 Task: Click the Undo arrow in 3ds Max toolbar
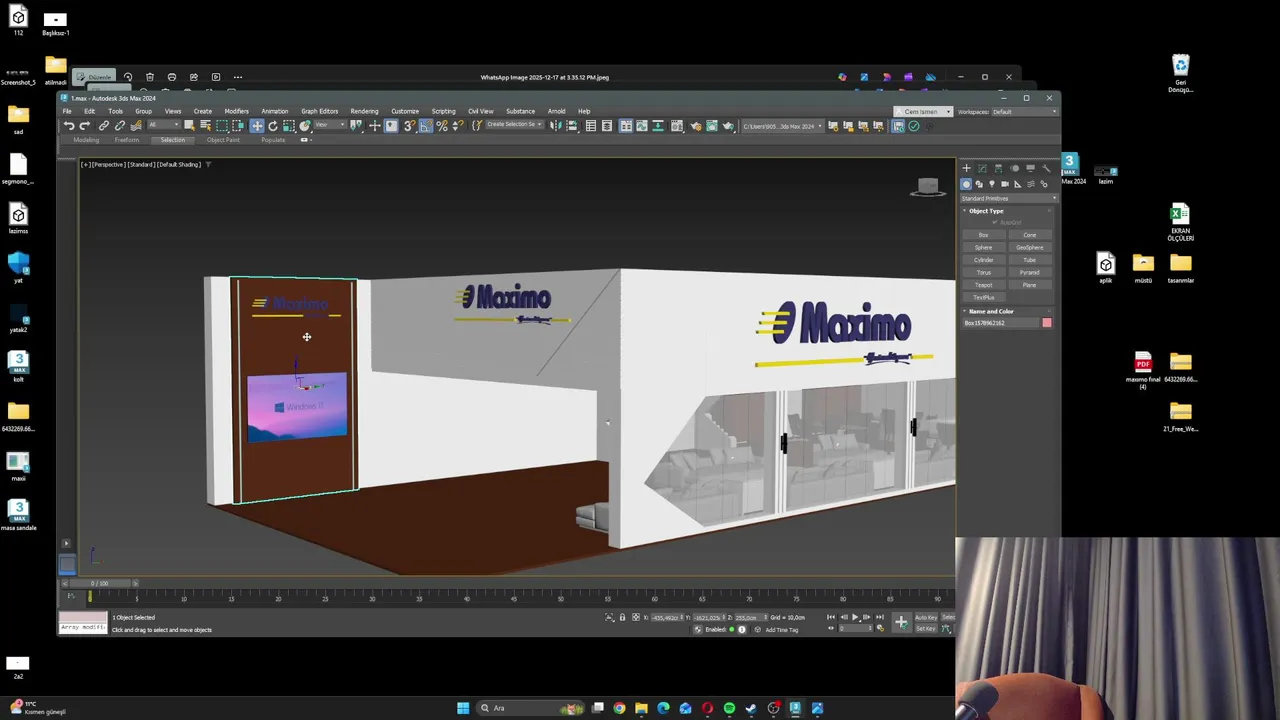click(69, 125)
